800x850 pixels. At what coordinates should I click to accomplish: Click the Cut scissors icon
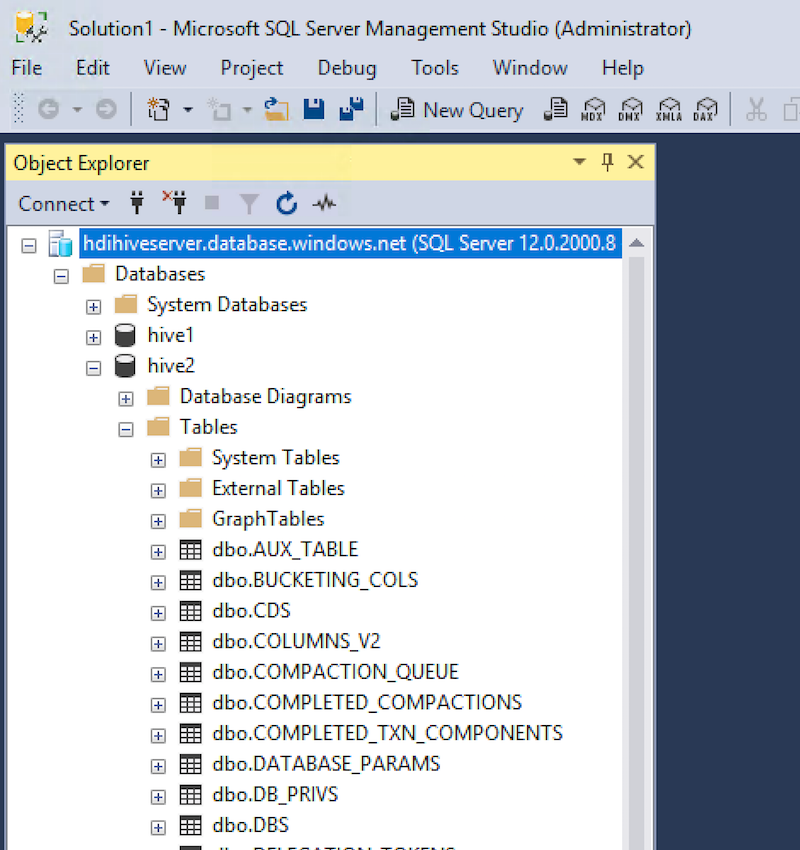tap(756, 110)
